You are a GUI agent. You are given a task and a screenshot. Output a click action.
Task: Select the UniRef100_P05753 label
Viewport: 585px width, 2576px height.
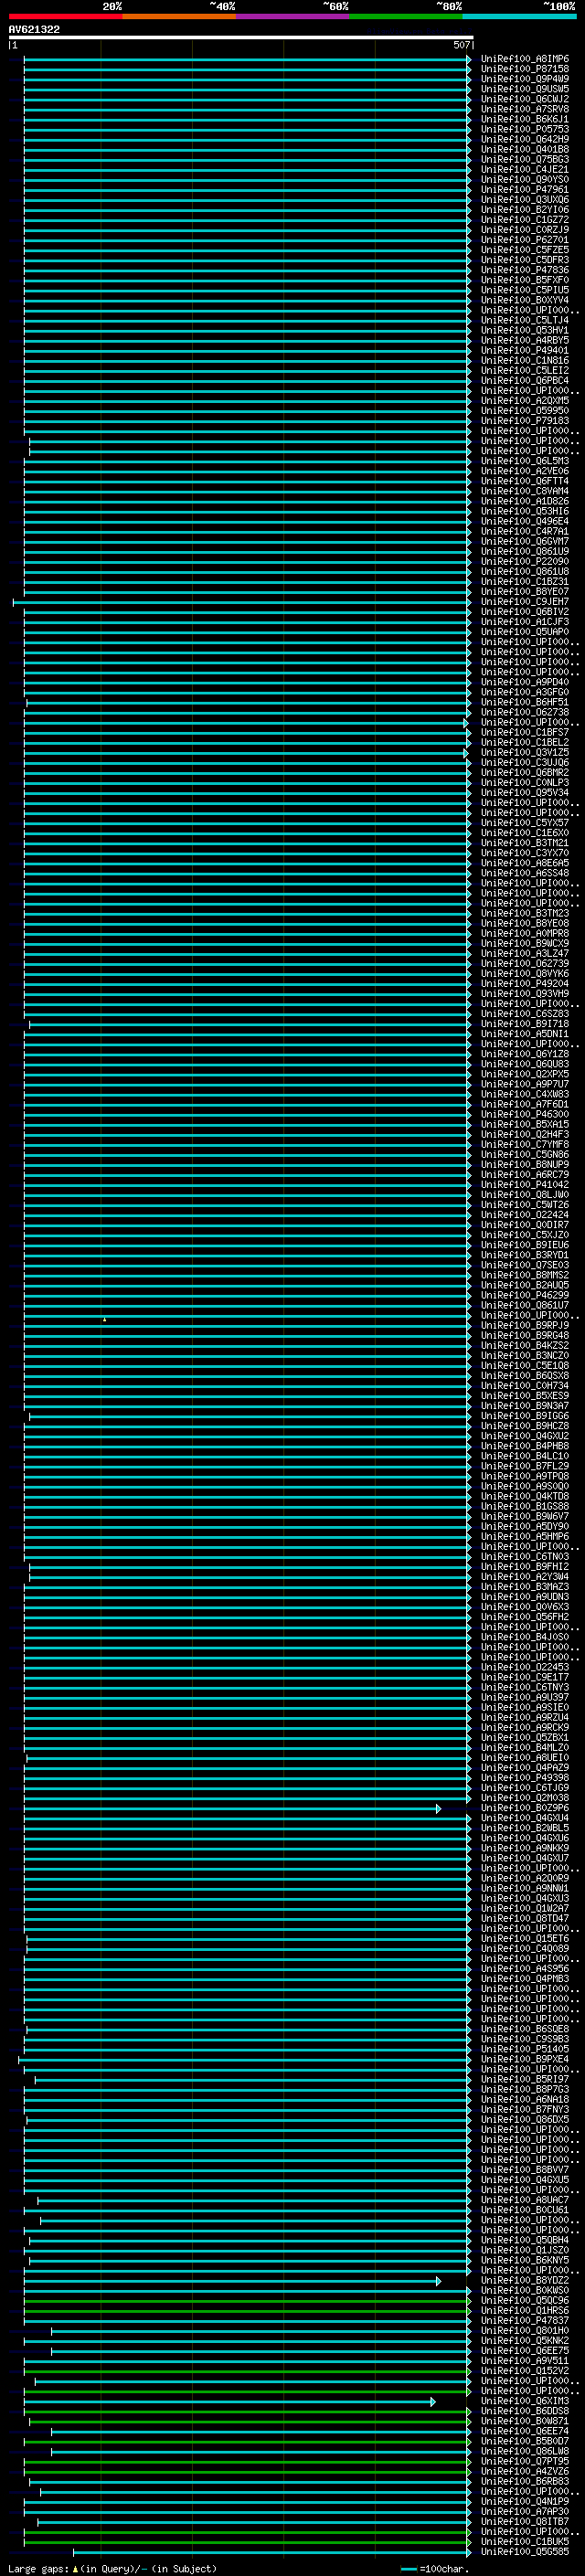(x=525, y=129)
